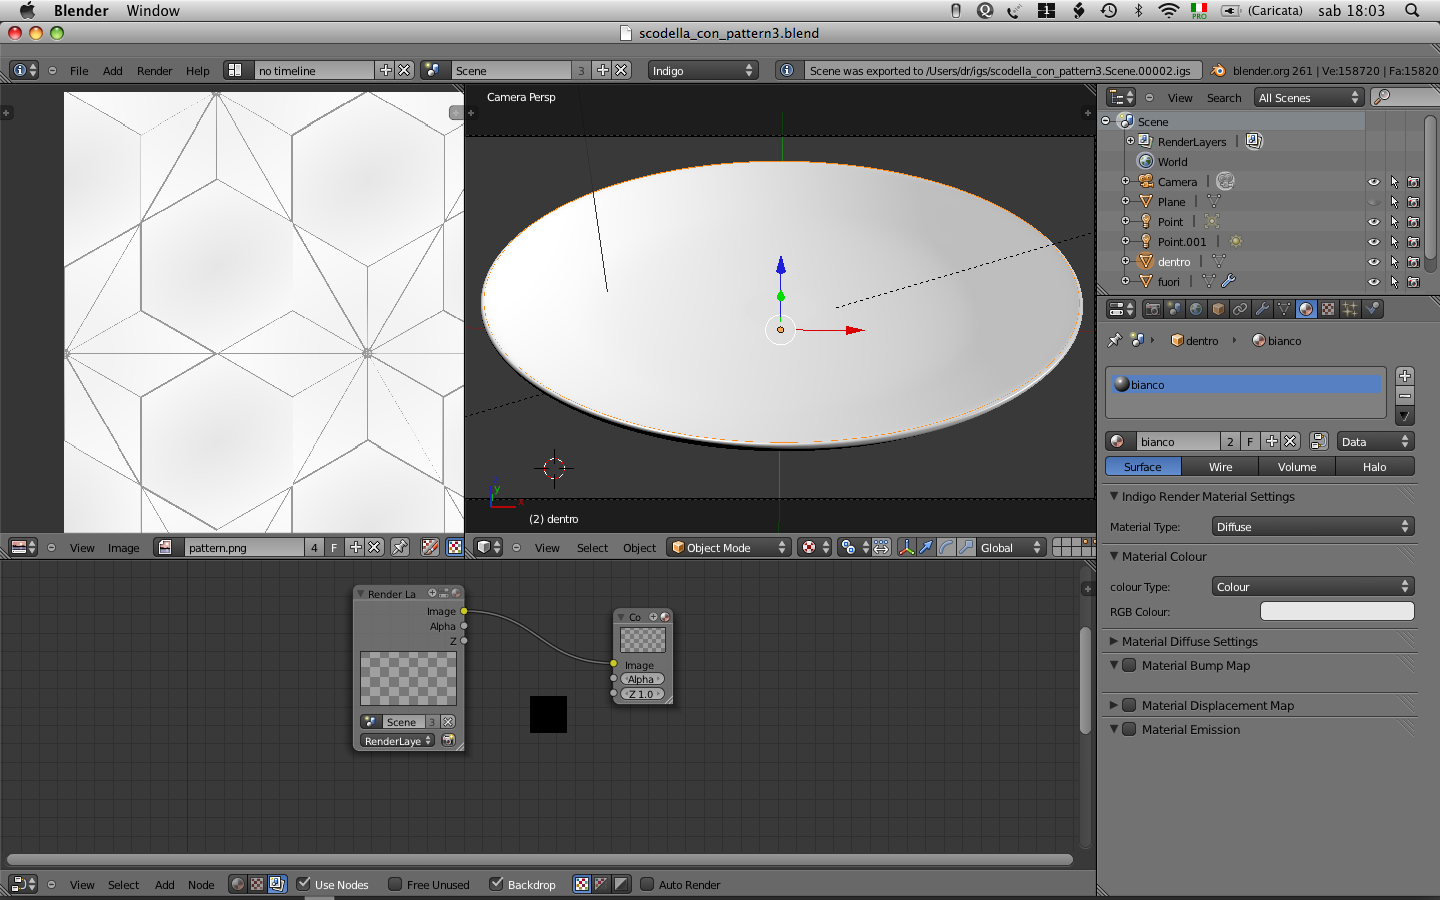
Task: Toggle visibility eye for Camera object
Action: 1373,182
